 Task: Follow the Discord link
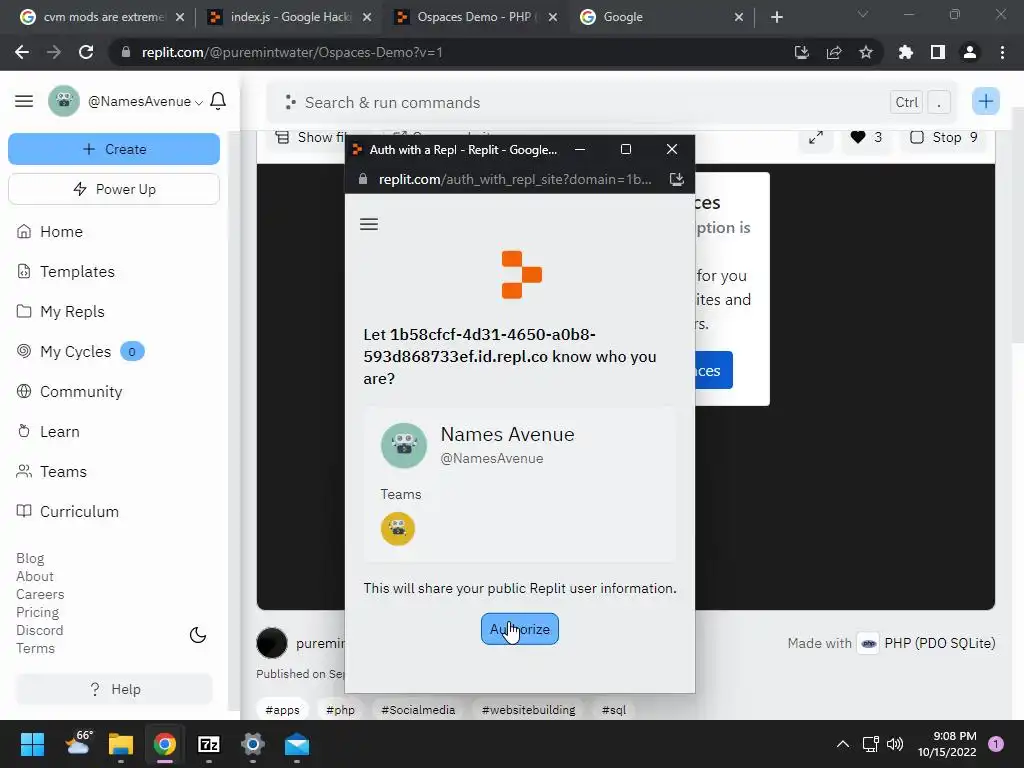pos(39,630)
